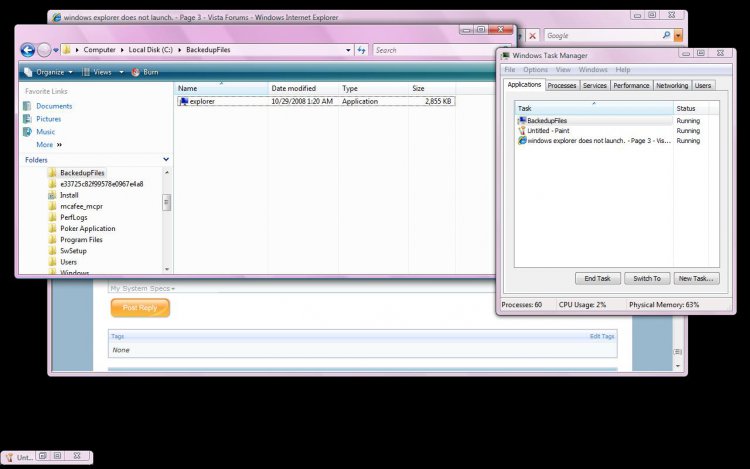
Task: Click the IE search magnifier icon
Action: click(x=666, y=35)
